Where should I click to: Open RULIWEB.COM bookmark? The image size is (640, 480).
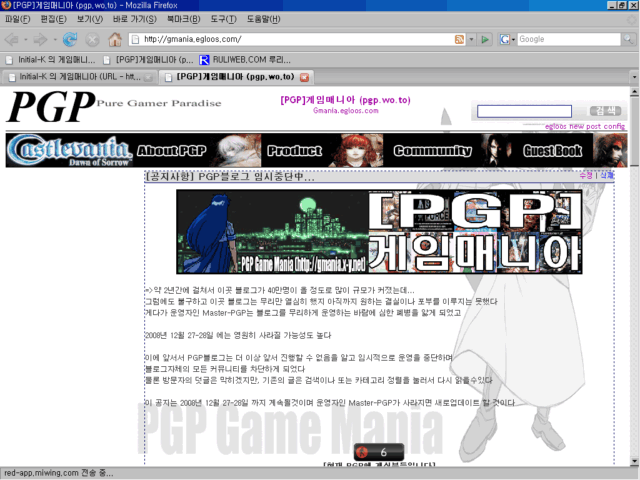click(x=245, y=60)
